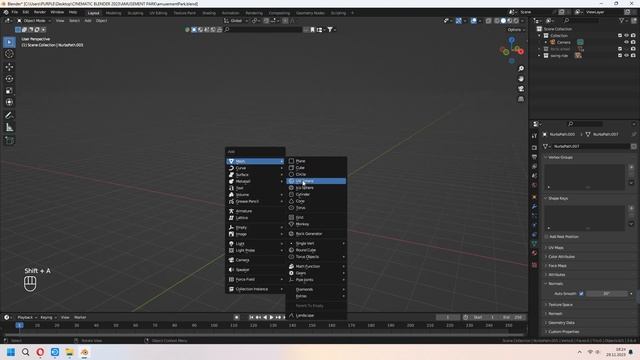Select the Scale tool in left toolbar

9,91
